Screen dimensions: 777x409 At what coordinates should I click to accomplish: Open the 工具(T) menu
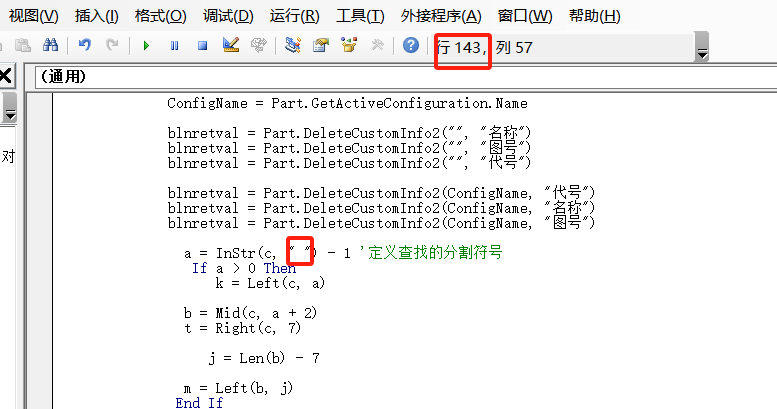360,16
